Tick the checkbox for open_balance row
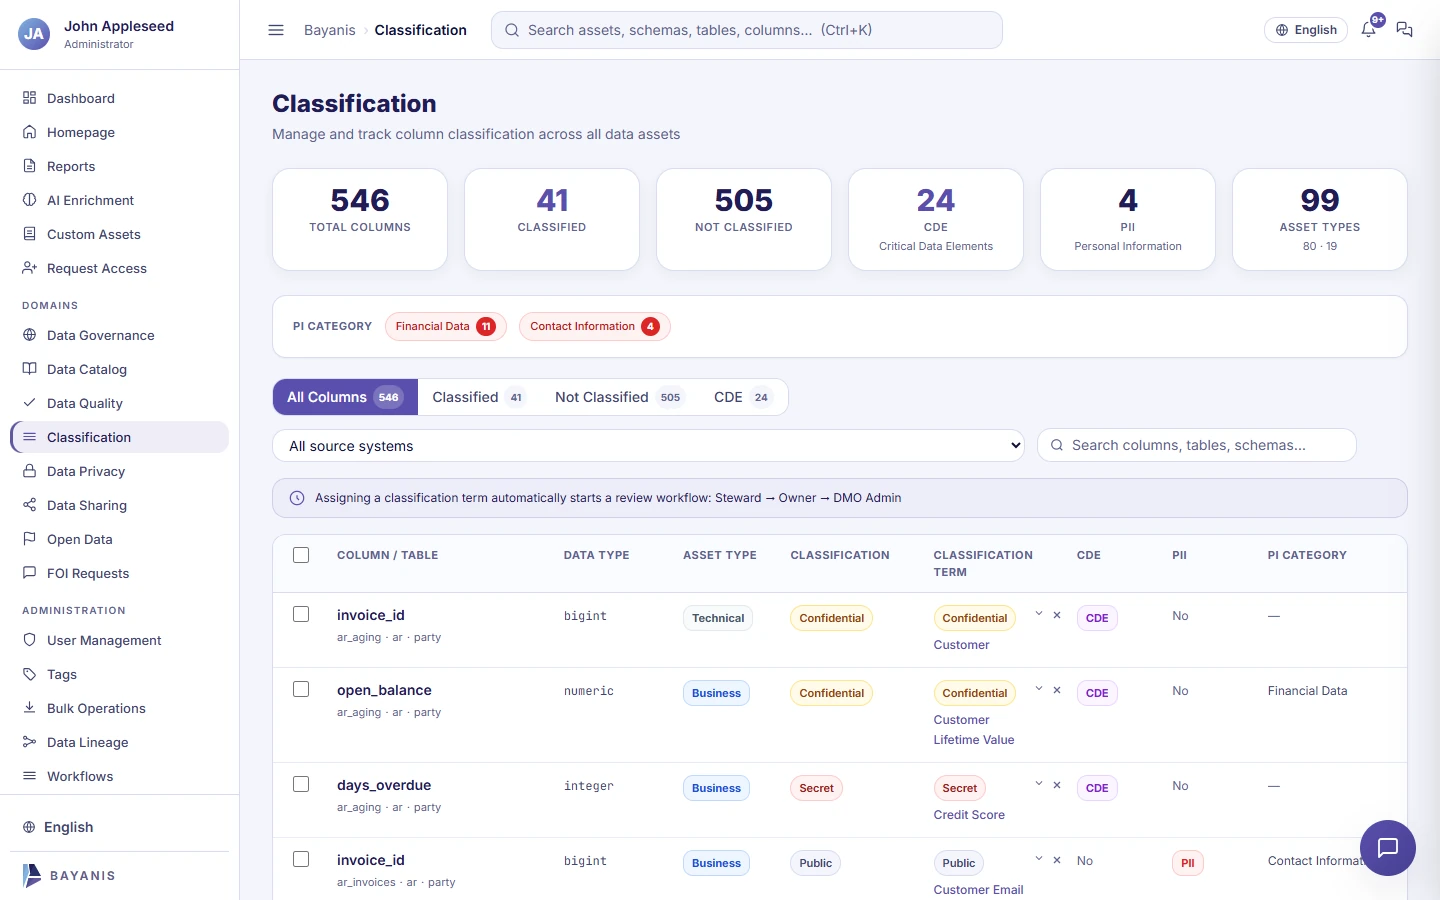Image resolution: width=1440 pixels, height=900 pixels. (x=301, y=689)
